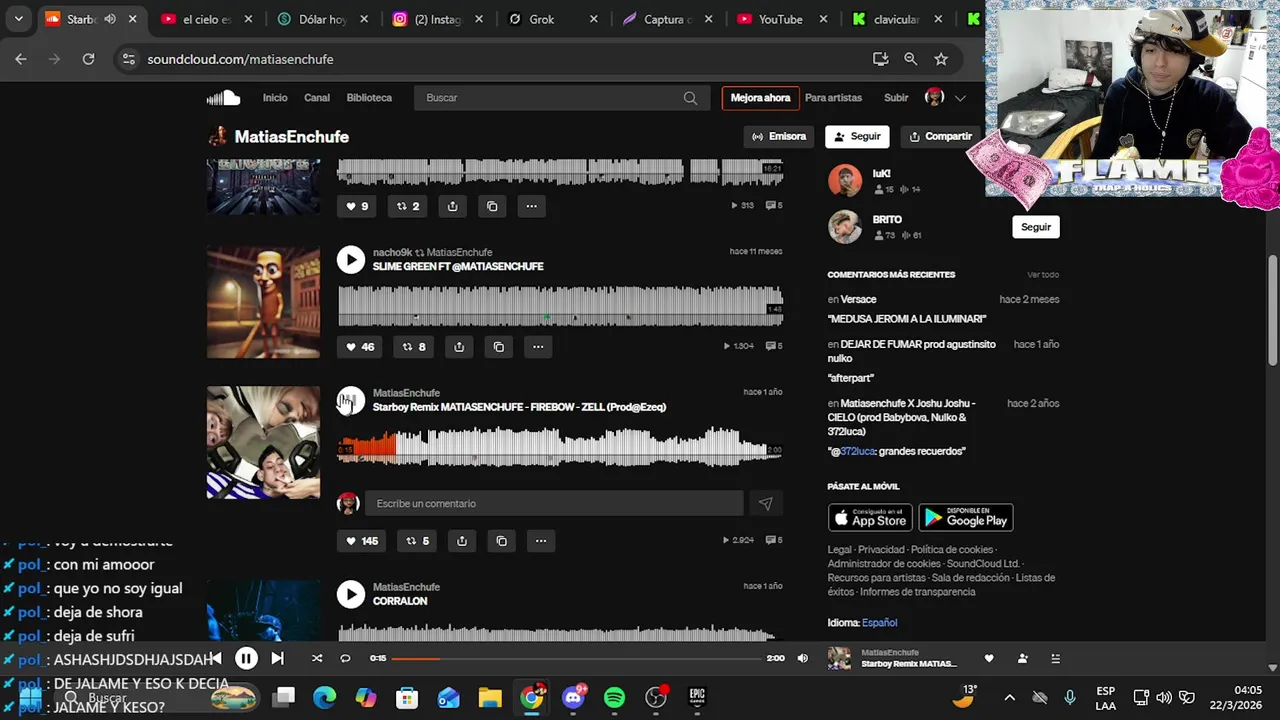Like the SLIME GREEN track (46 likes)
The image size is (1280, 720).
coord(360,347)
